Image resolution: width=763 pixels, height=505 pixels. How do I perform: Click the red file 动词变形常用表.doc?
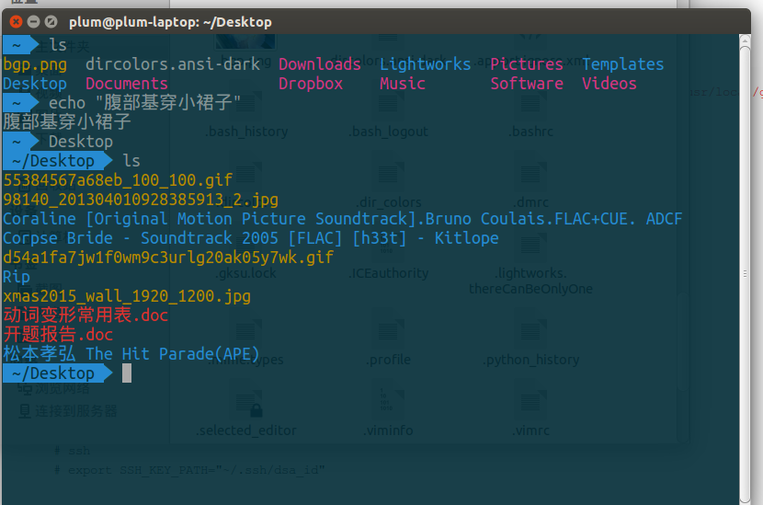click(86, 315)
